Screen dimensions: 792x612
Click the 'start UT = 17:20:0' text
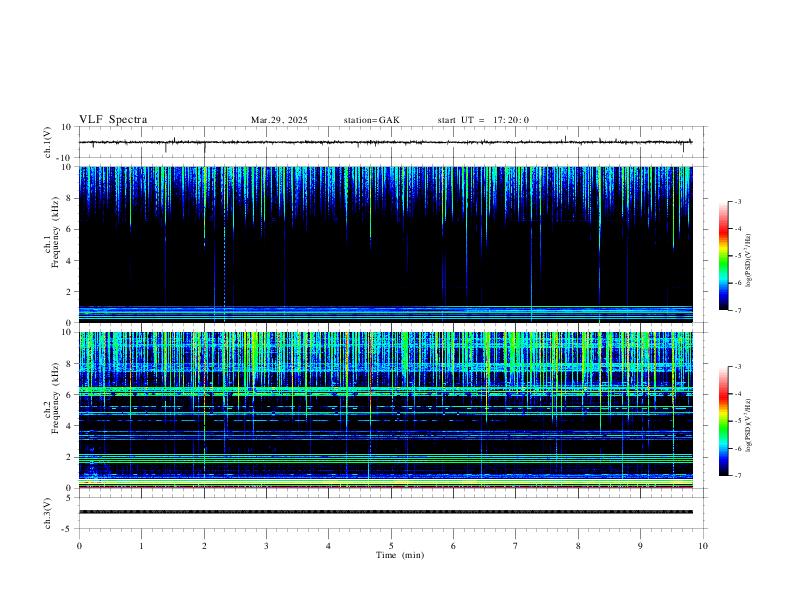tap(483, 120)
